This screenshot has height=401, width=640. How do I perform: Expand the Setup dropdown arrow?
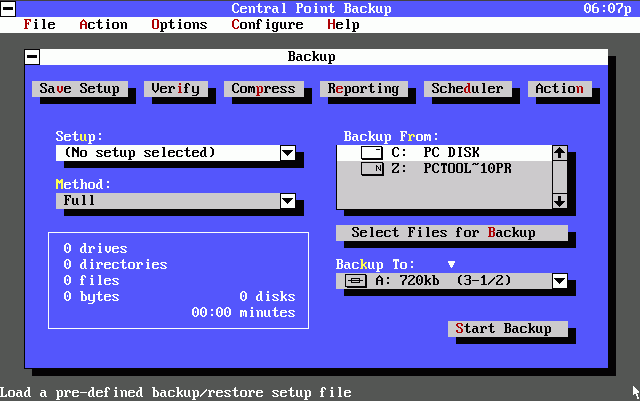coord(288,153)
